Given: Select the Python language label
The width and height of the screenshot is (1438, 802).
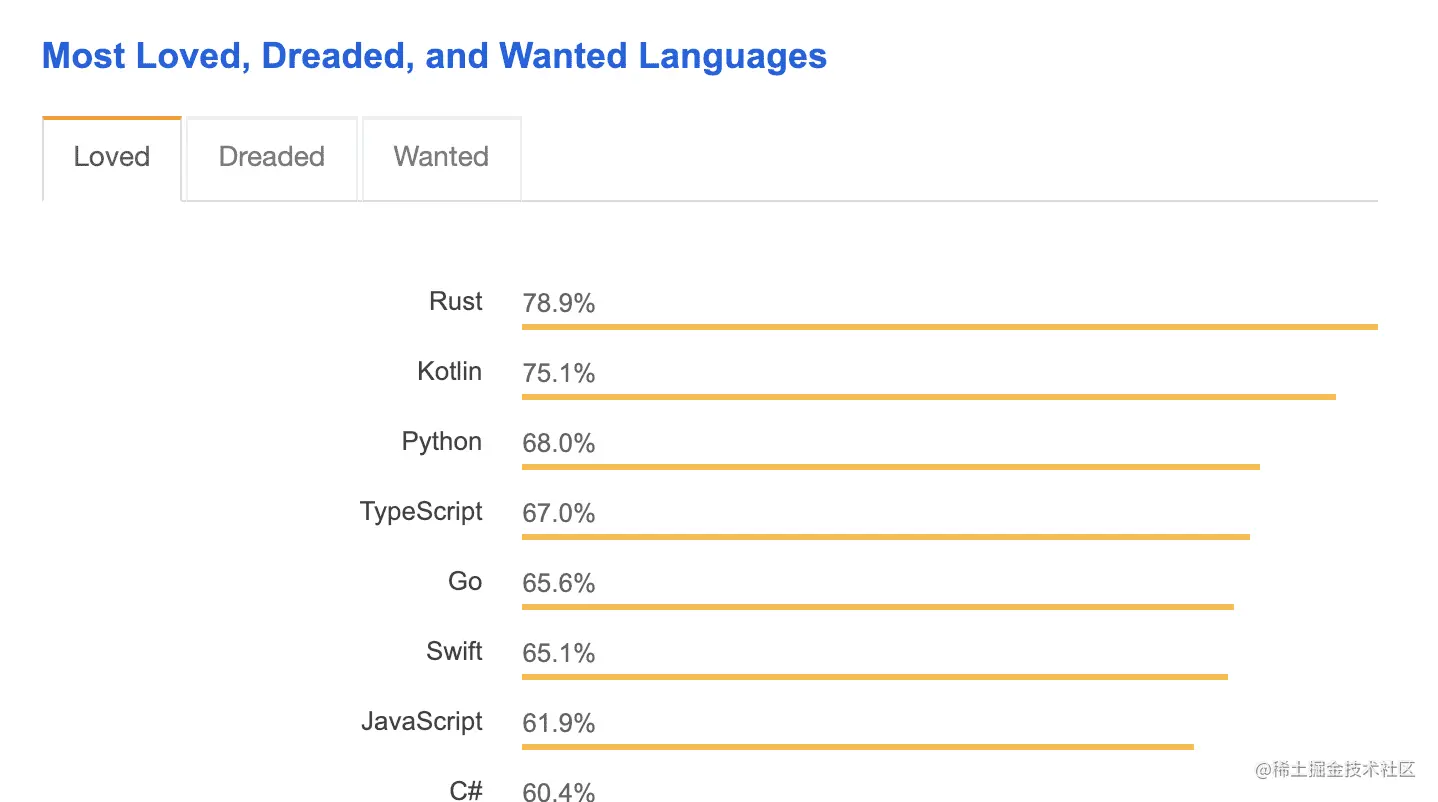Looking at the screenshot, I should click(441, 441).
